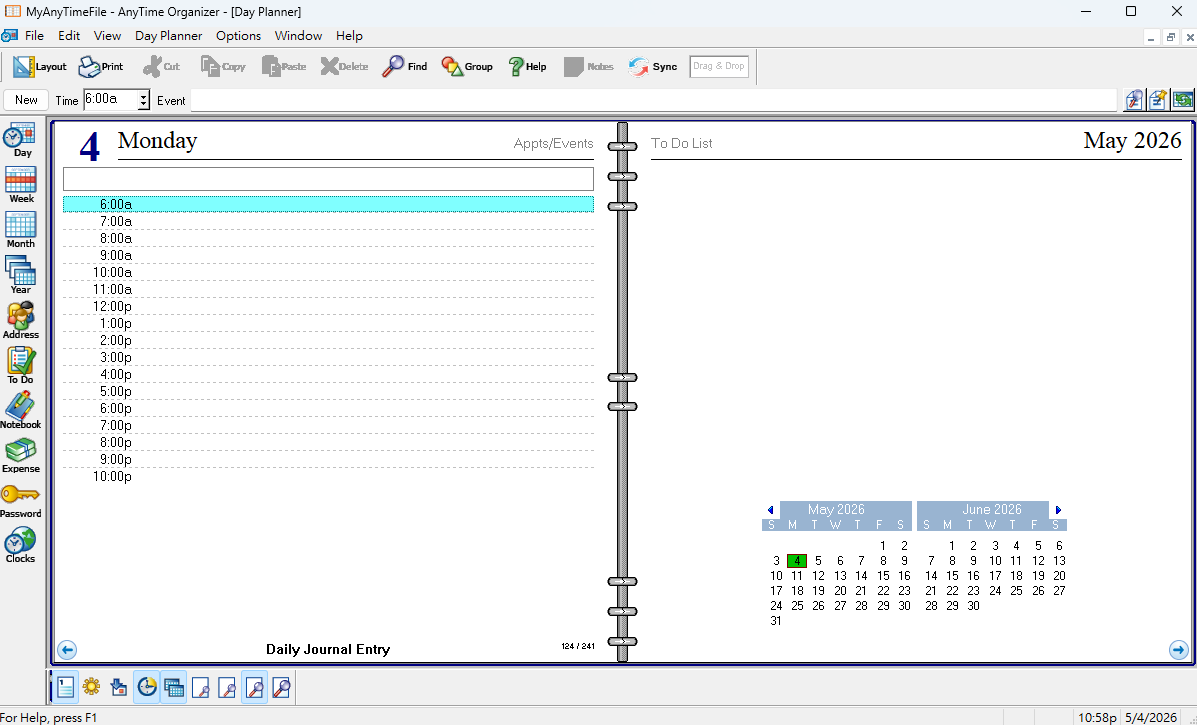Toggle the clock icon in bottom toolbar

tap(147, 687)
